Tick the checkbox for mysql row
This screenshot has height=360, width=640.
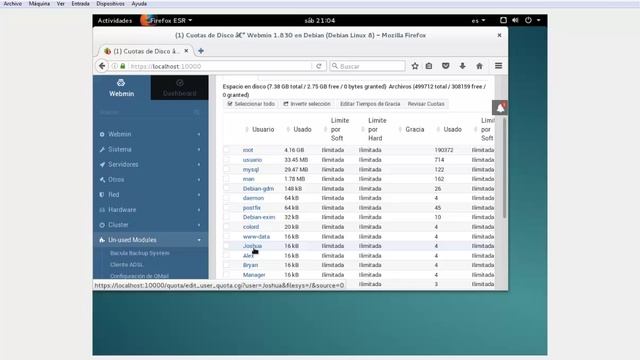tap(227, 169)
